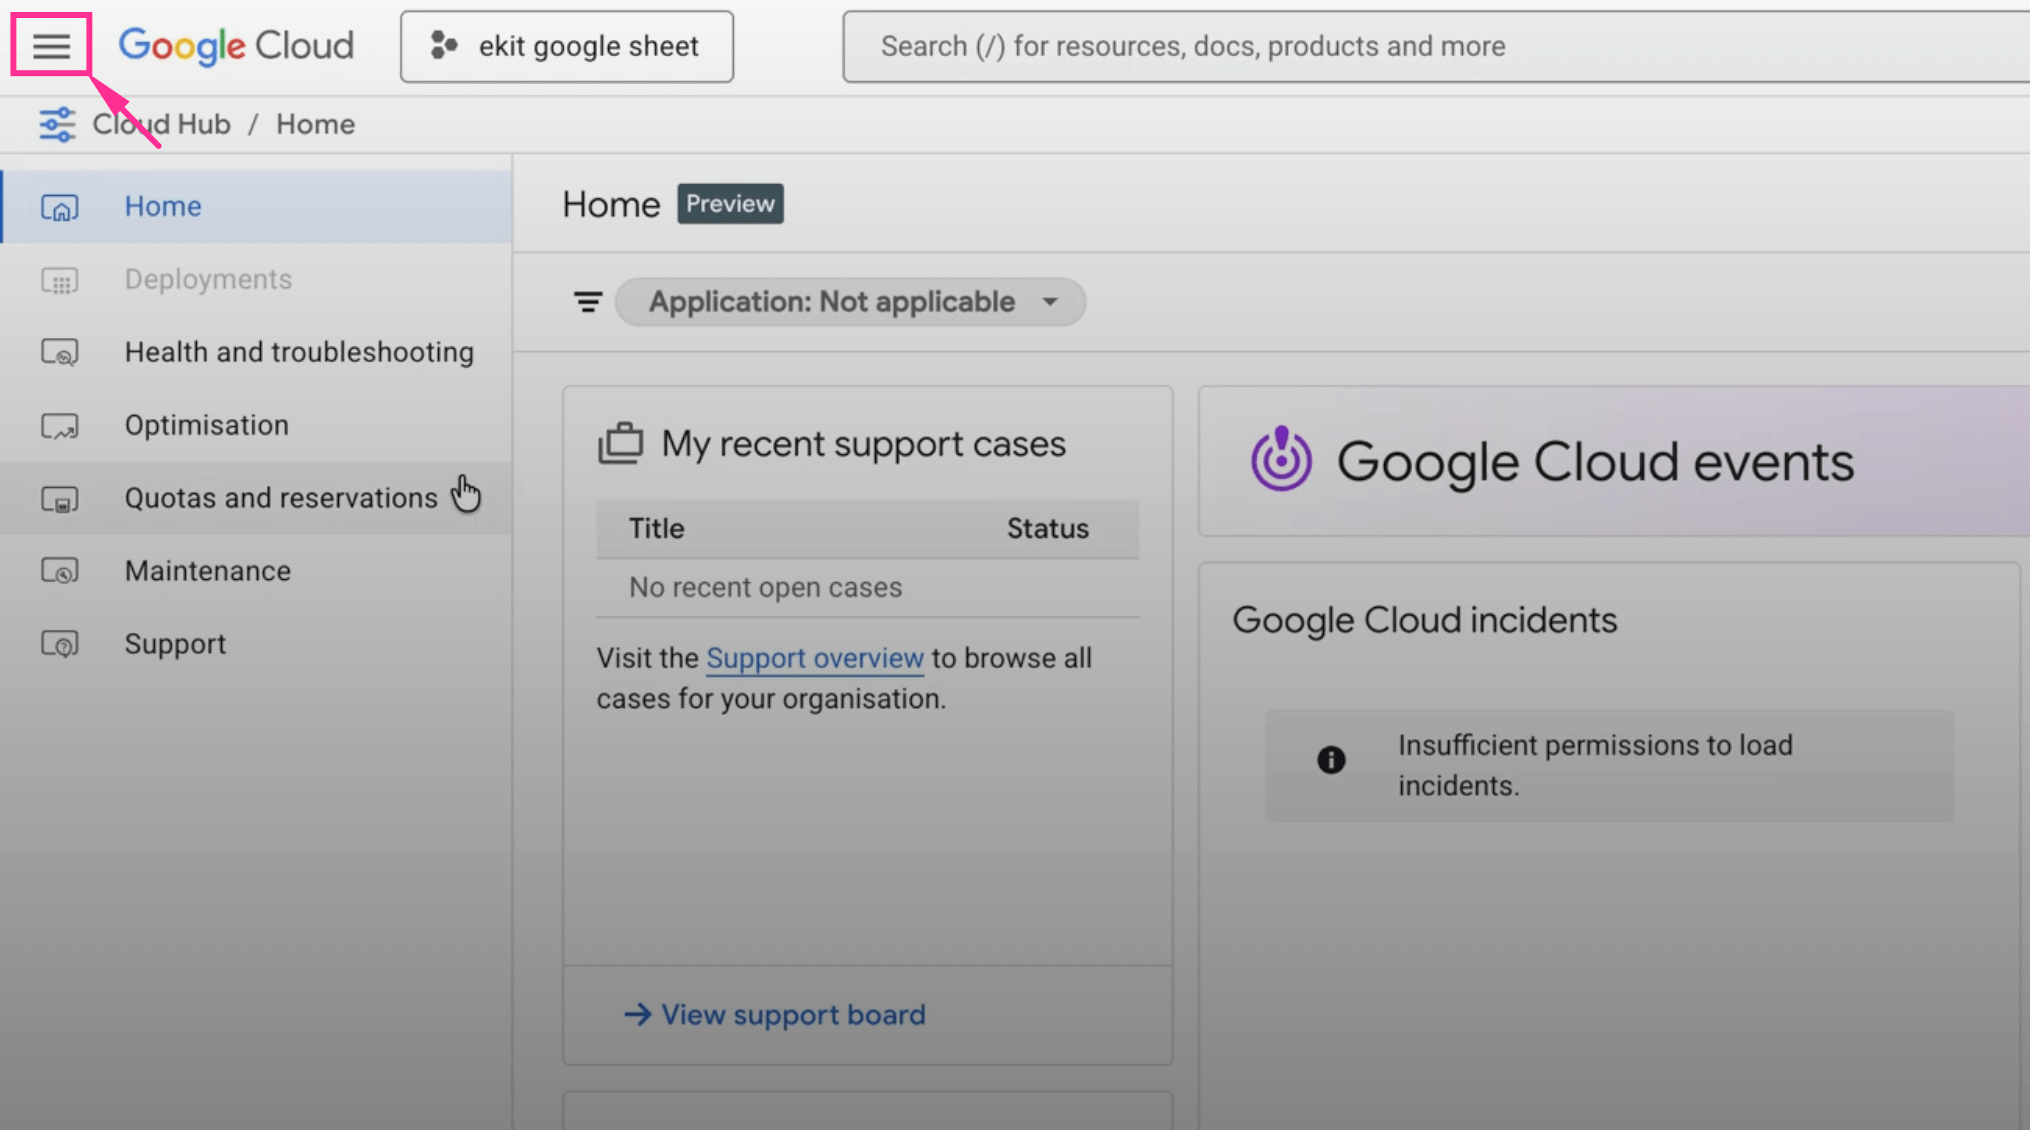Click the Maintenance sidebar icon
2030x1130 pixels.
click(60, 571)
